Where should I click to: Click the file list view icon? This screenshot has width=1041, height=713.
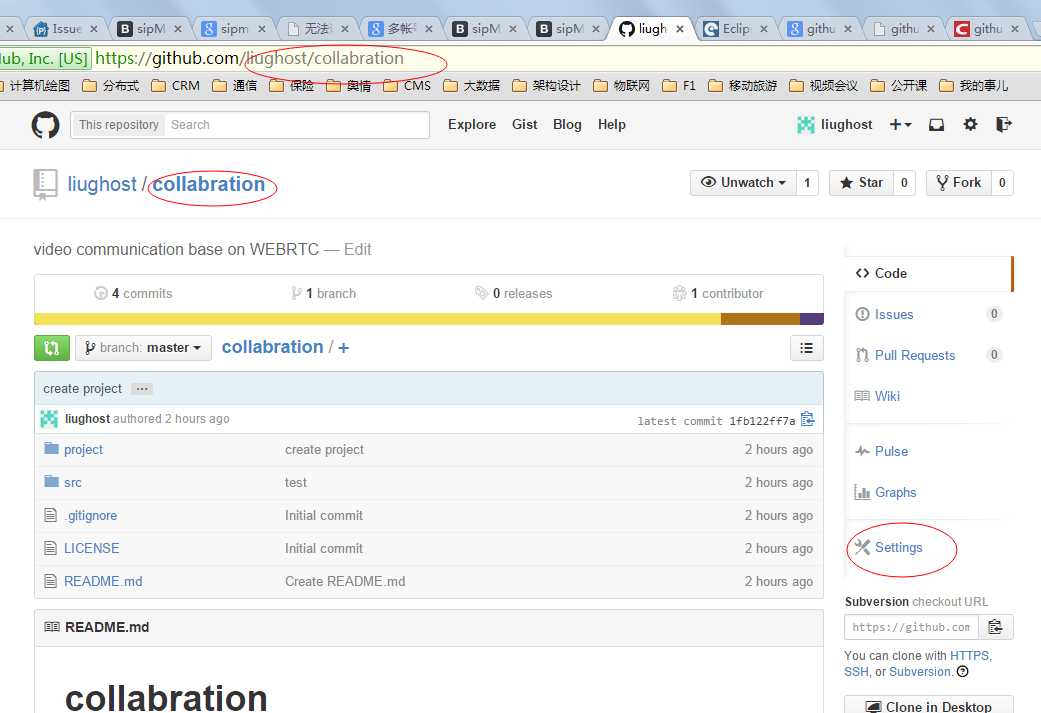(x=807, y=348)
